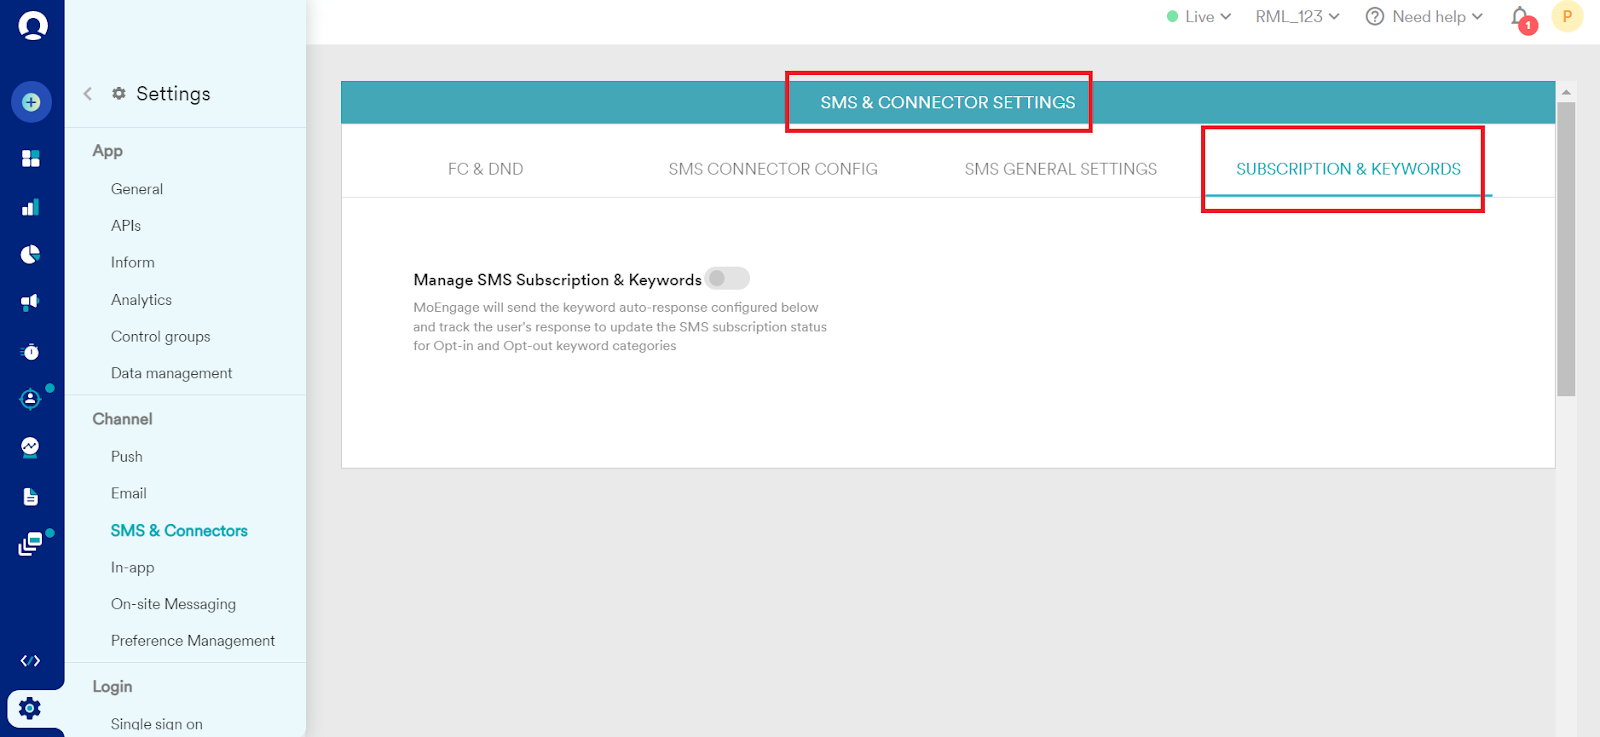Click the Settings title text
The width and height of the screenshot is (1600, 737).
173,94
